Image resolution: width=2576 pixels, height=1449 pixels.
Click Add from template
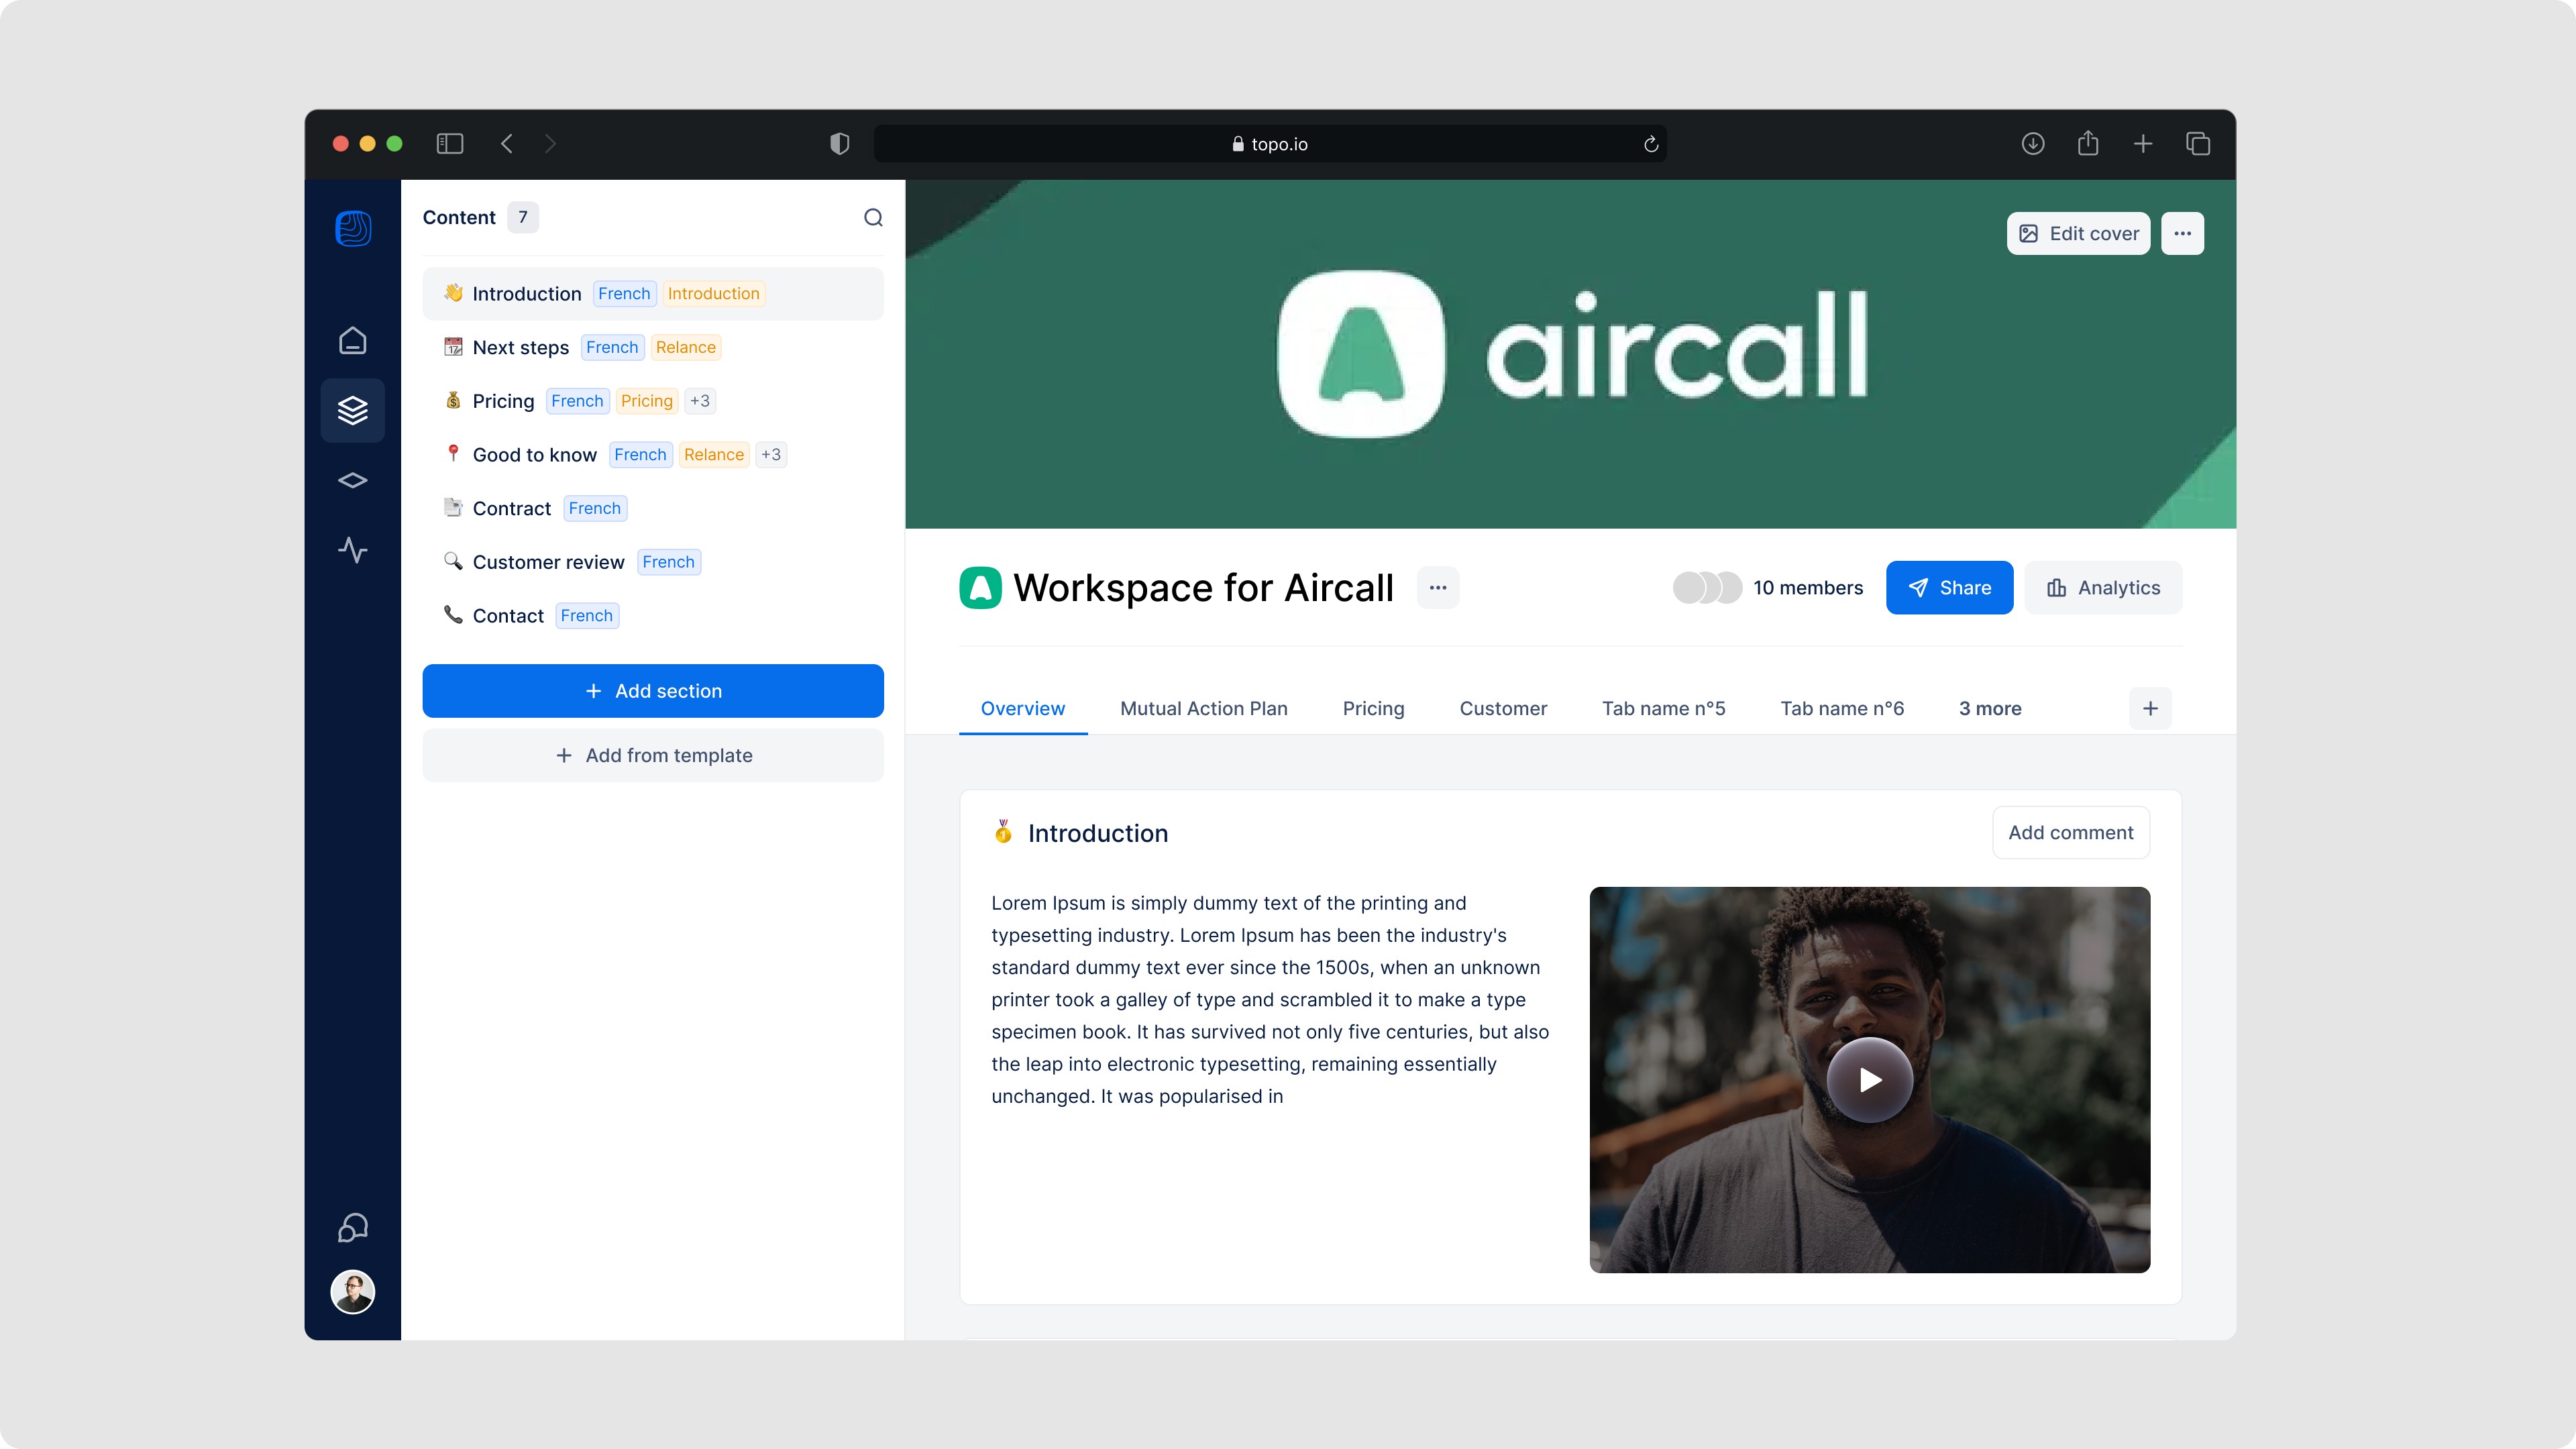tap(653, 755)
